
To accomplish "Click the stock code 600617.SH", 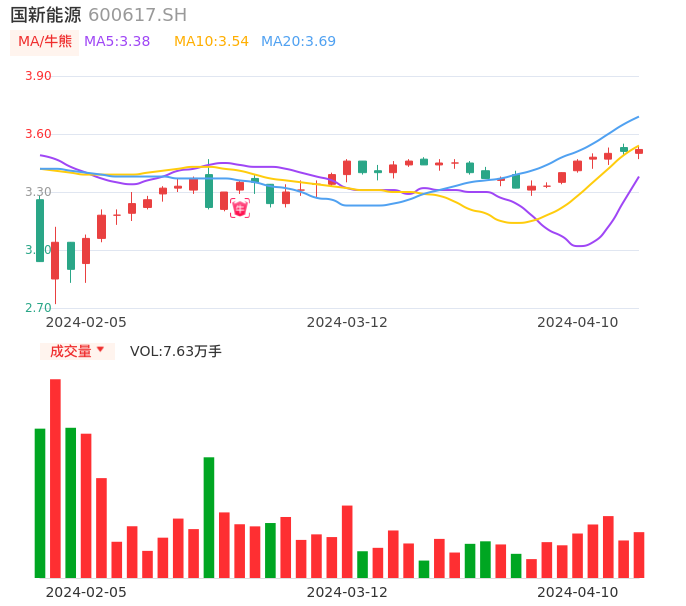I will pyautogui.click(x=137, y=15).
